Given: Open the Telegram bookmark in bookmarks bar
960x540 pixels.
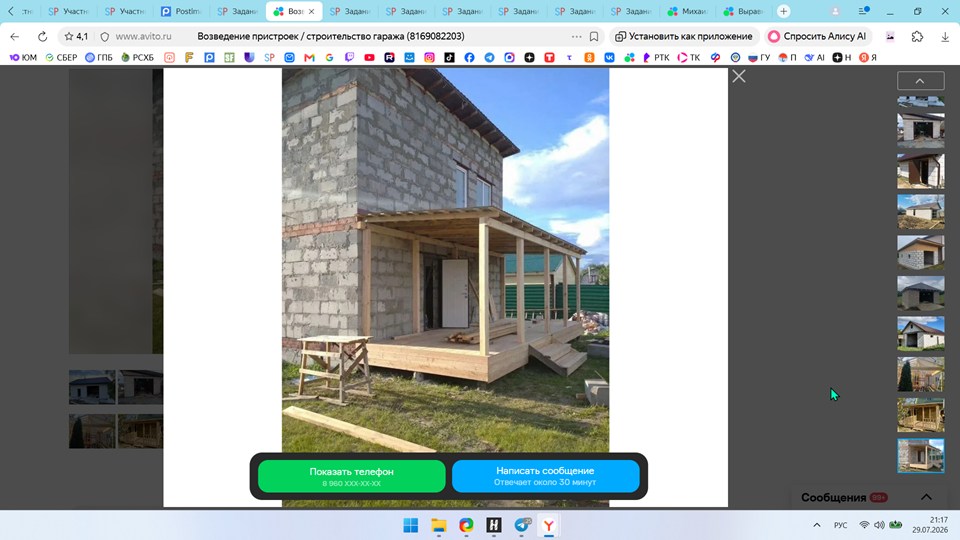Looking at the screenshot, I should point(489,57).
